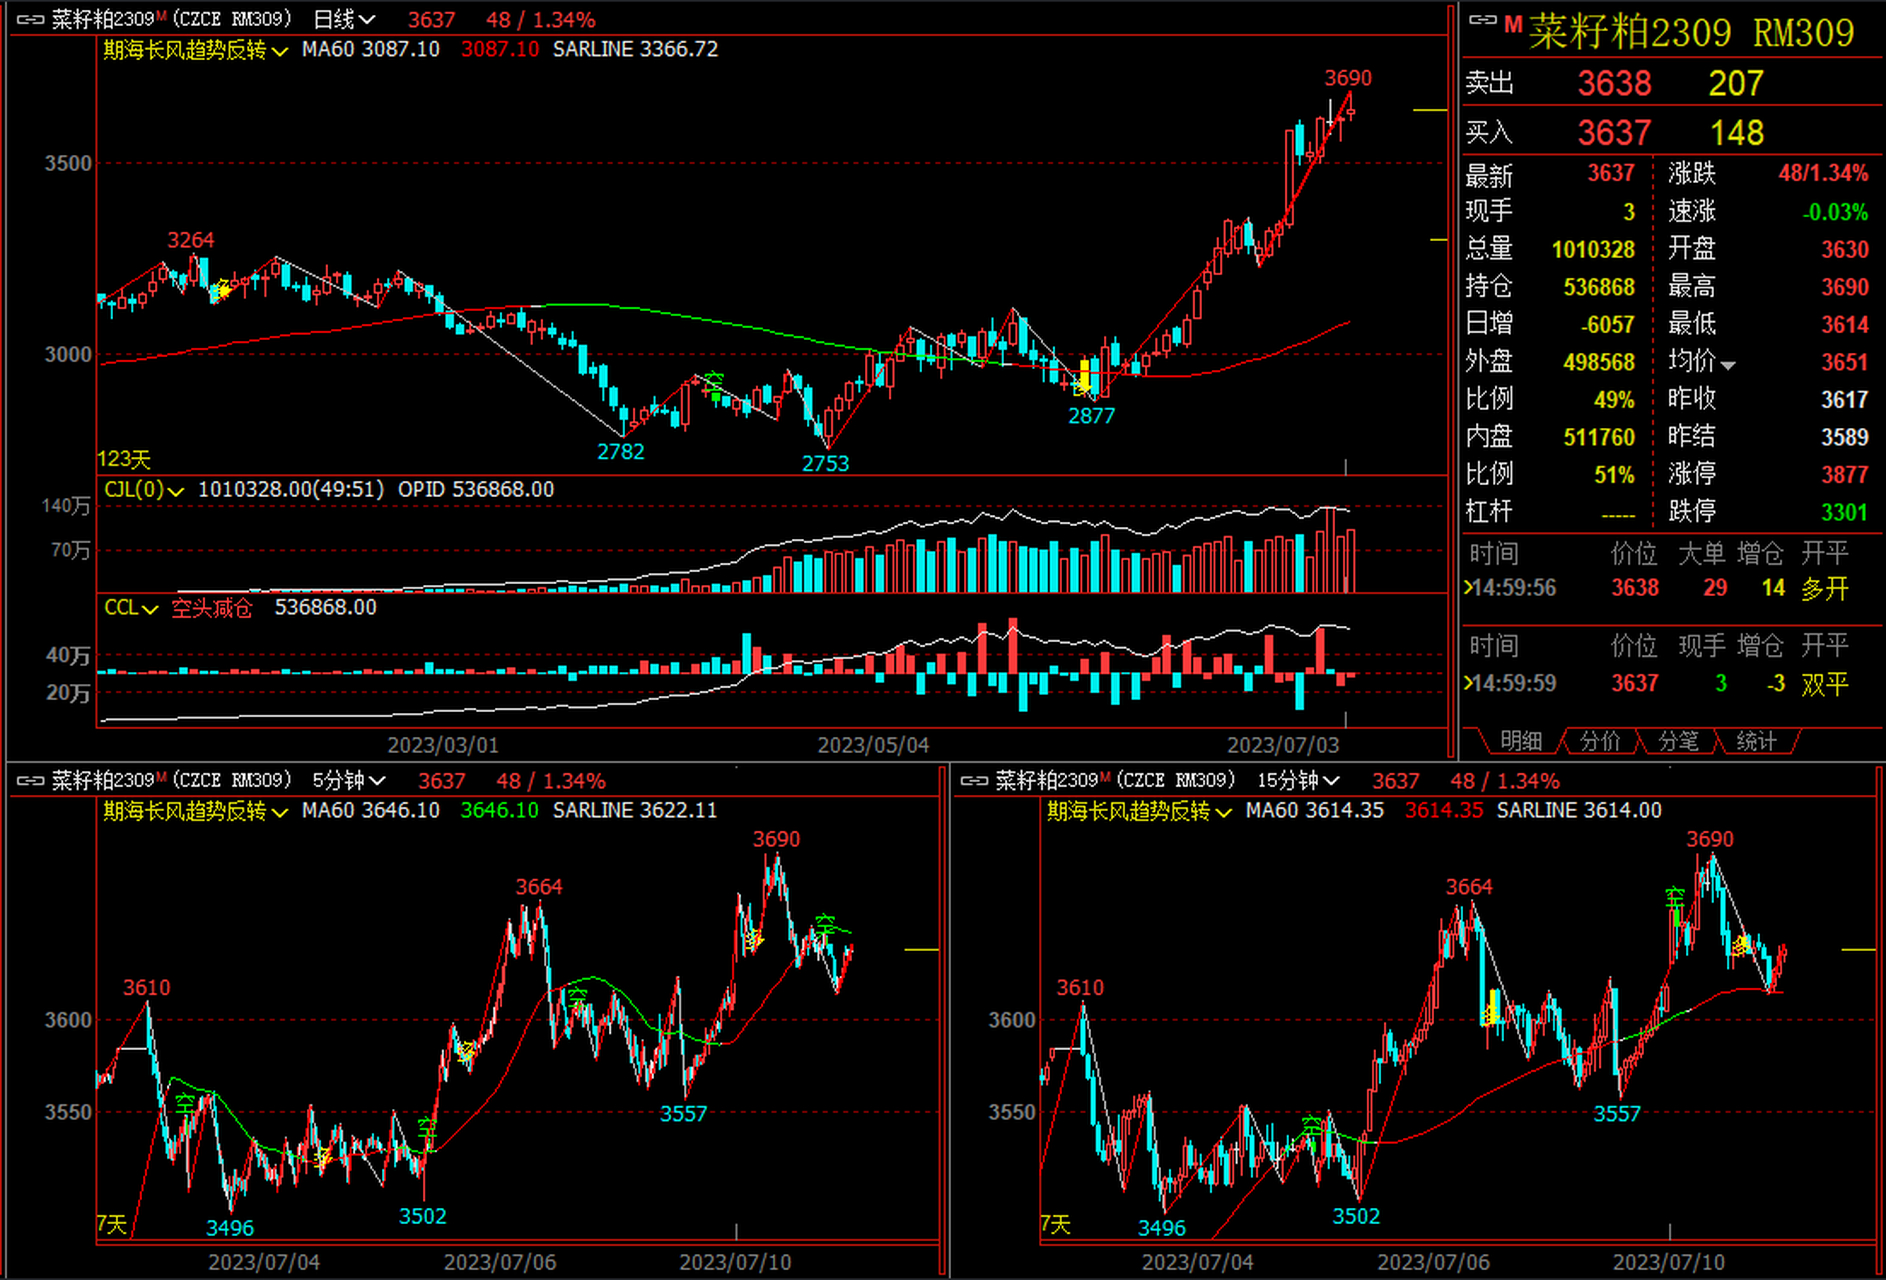Click the 14:59:56 large order row
This screenshot has width=1886, height=1280.
pyautogui.click(x=1660, y=589)
